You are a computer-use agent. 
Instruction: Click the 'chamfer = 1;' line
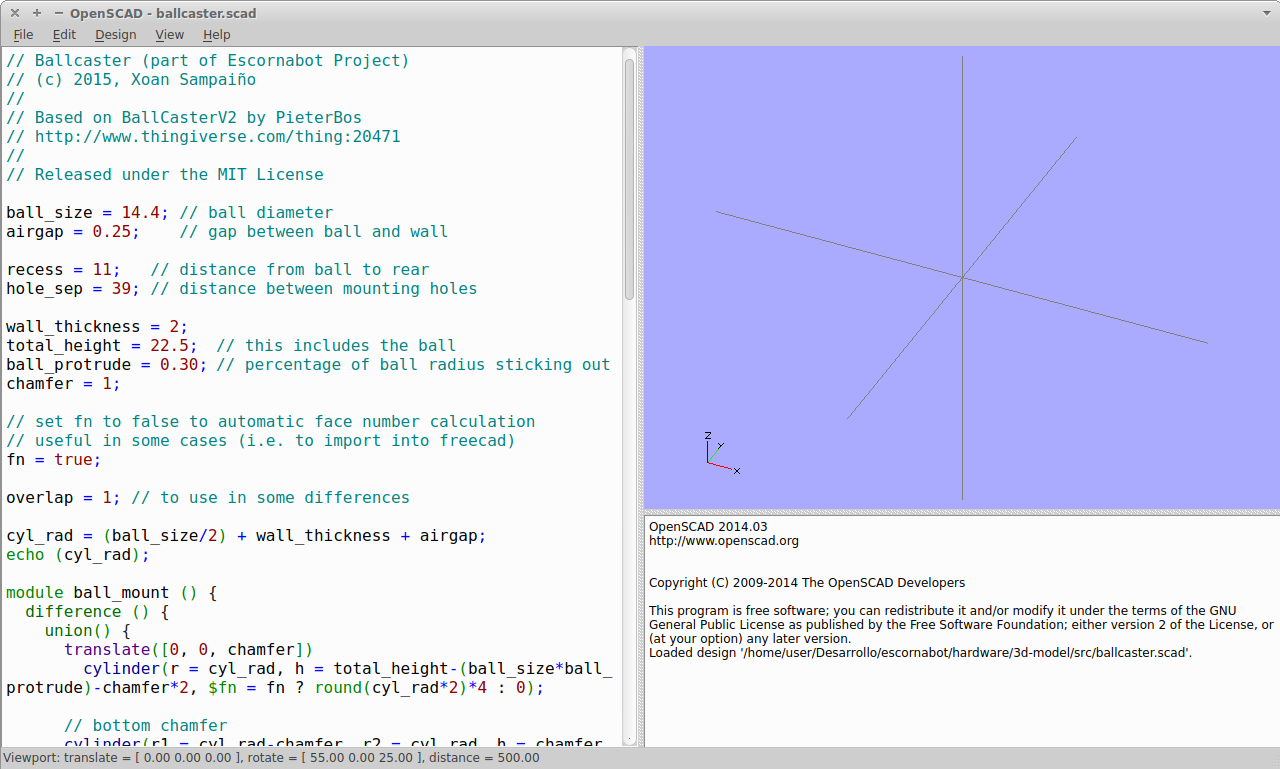[x=63, y=384]
